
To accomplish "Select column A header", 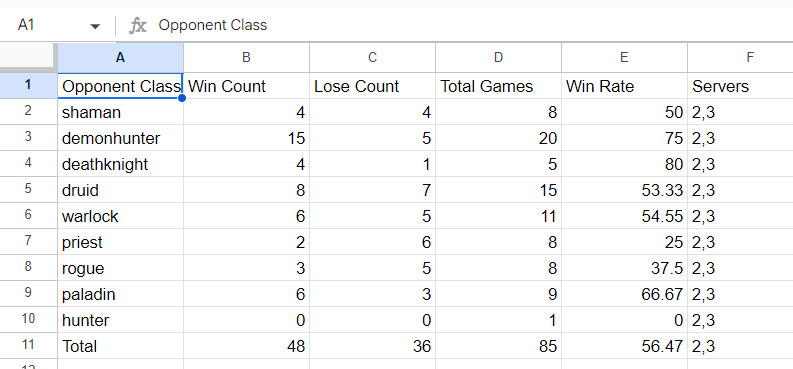I will coord(120,58).
